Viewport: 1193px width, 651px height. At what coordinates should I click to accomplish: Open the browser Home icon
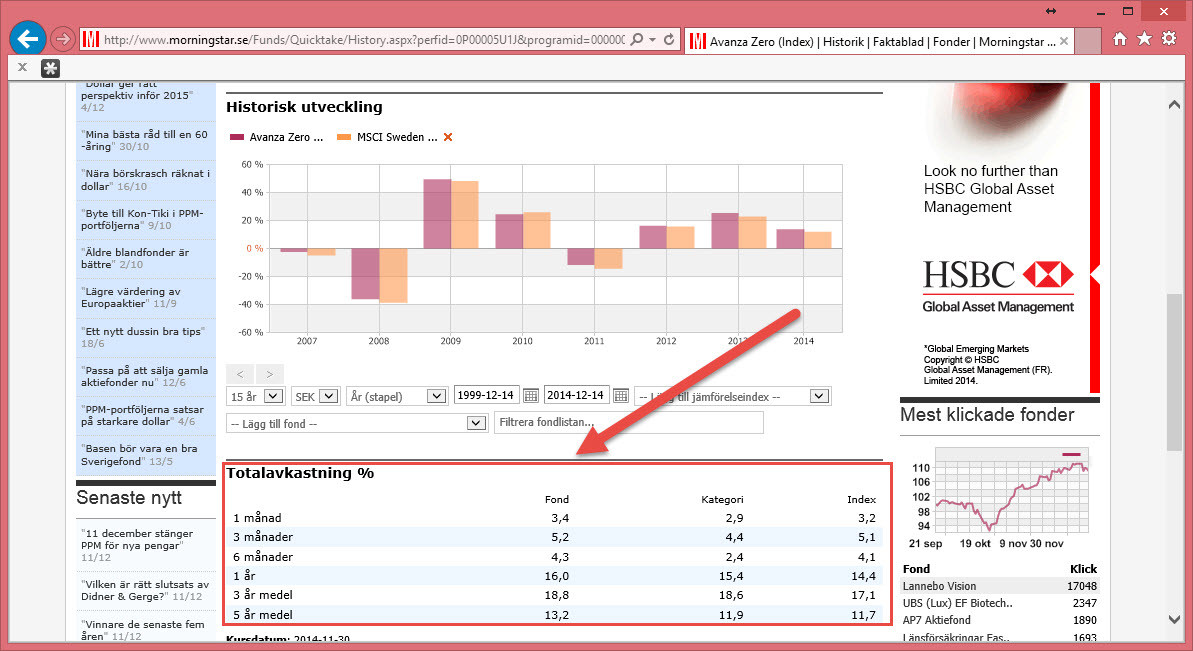point(1120,39)
